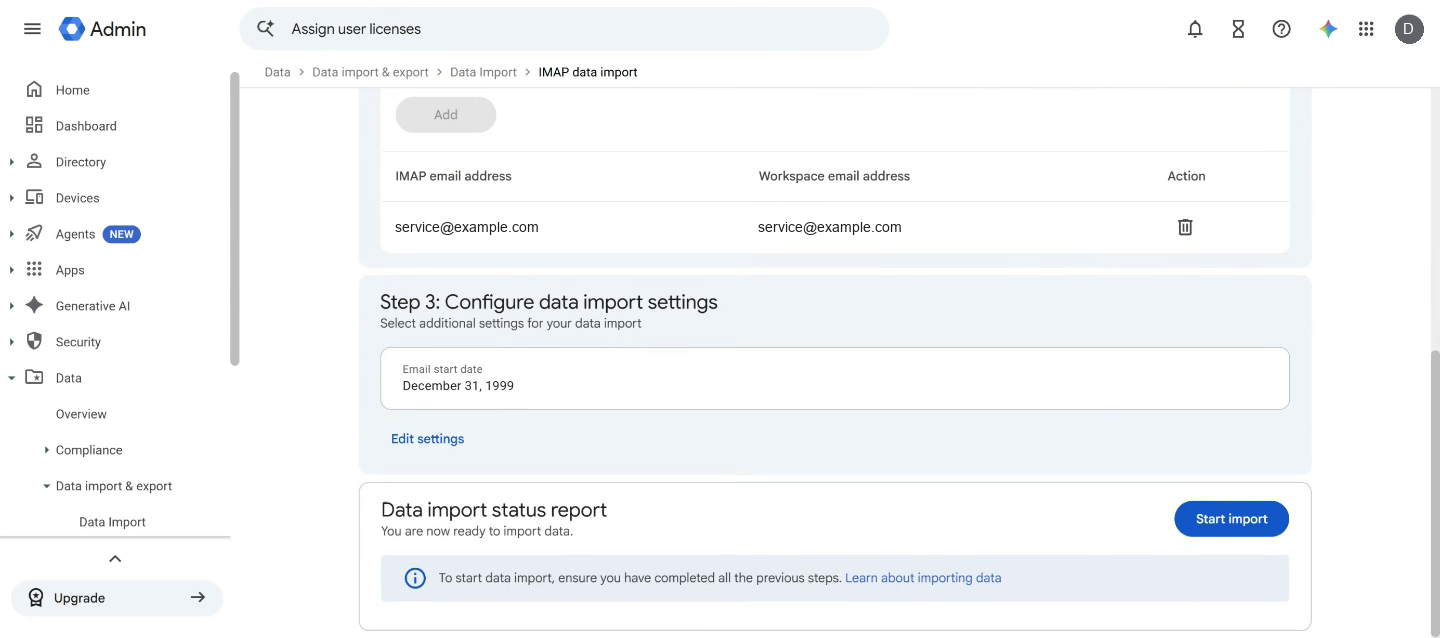
Task: Expand the Apps section
Action: tap(11, 270)
